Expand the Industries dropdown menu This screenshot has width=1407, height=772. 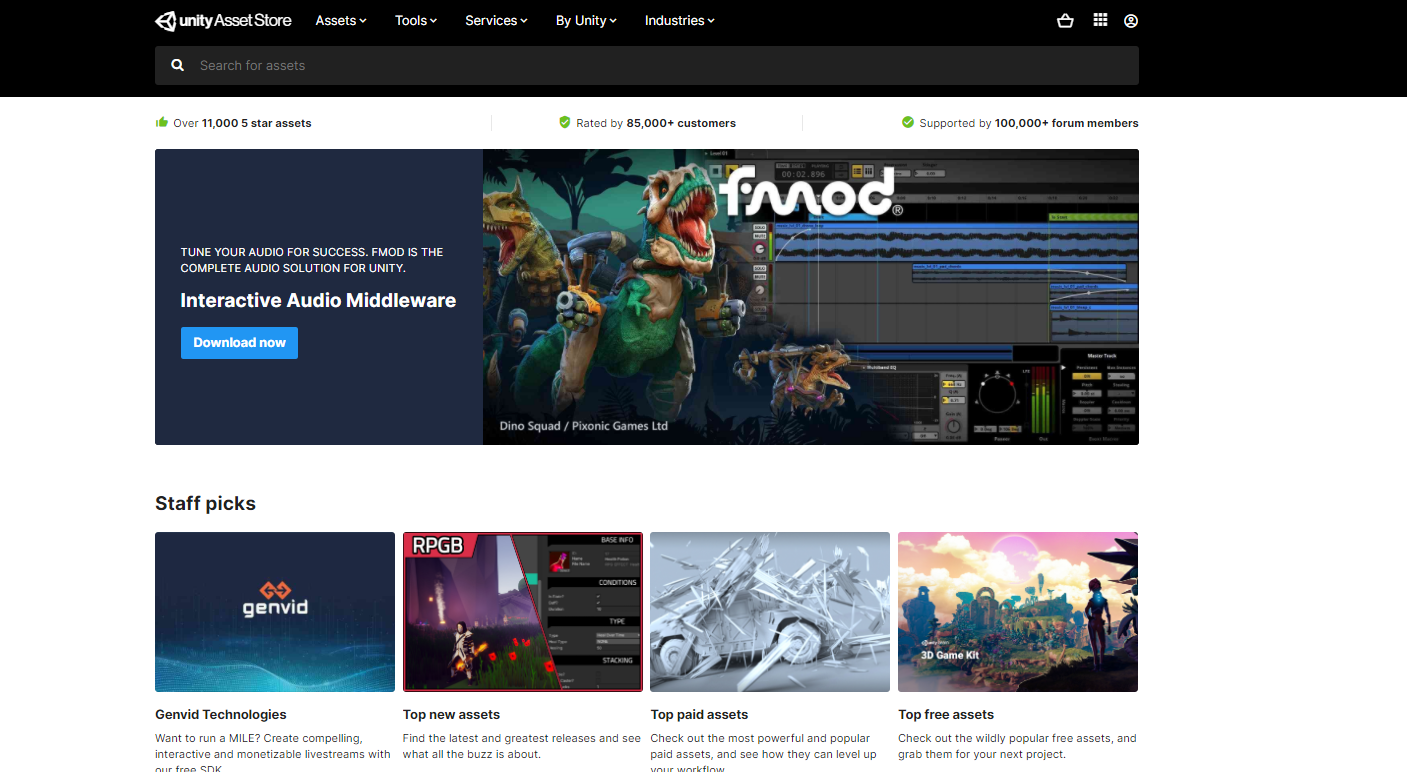(x=680, y=20)
